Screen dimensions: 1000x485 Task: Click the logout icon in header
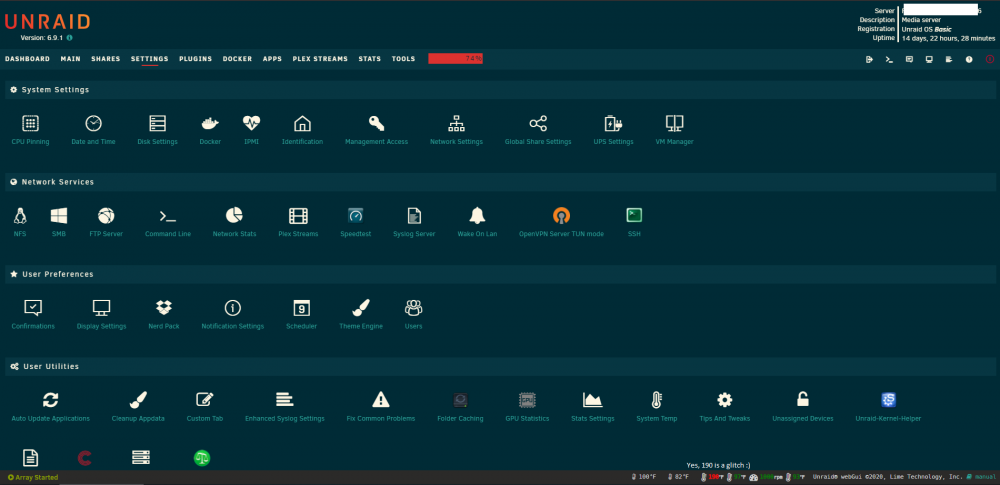point(869,59)
